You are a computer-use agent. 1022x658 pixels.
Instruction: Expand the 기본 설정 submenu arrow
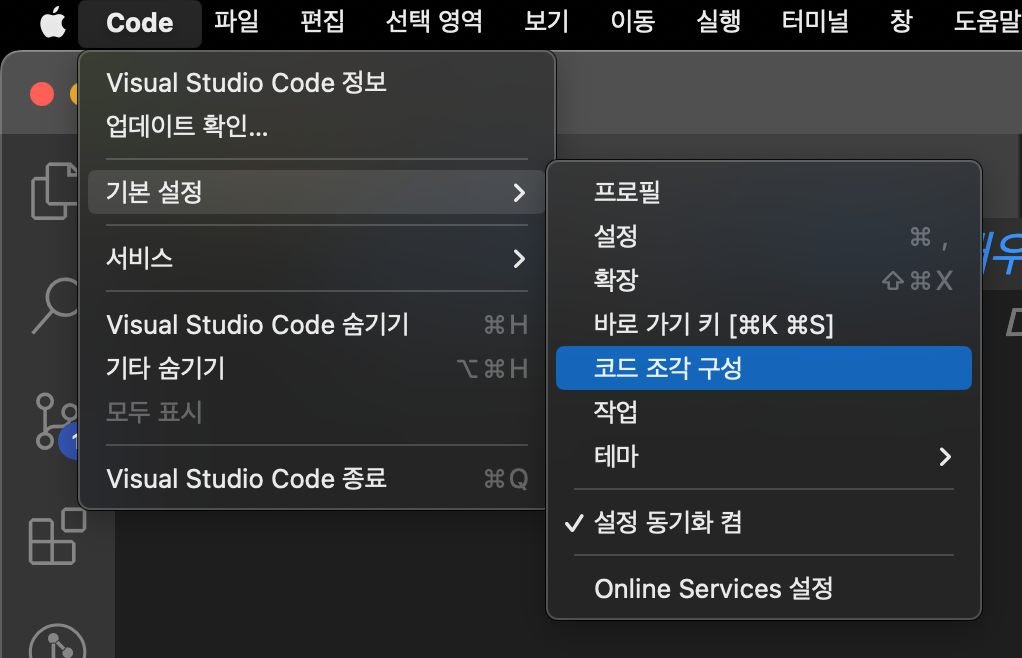(519, 192)
